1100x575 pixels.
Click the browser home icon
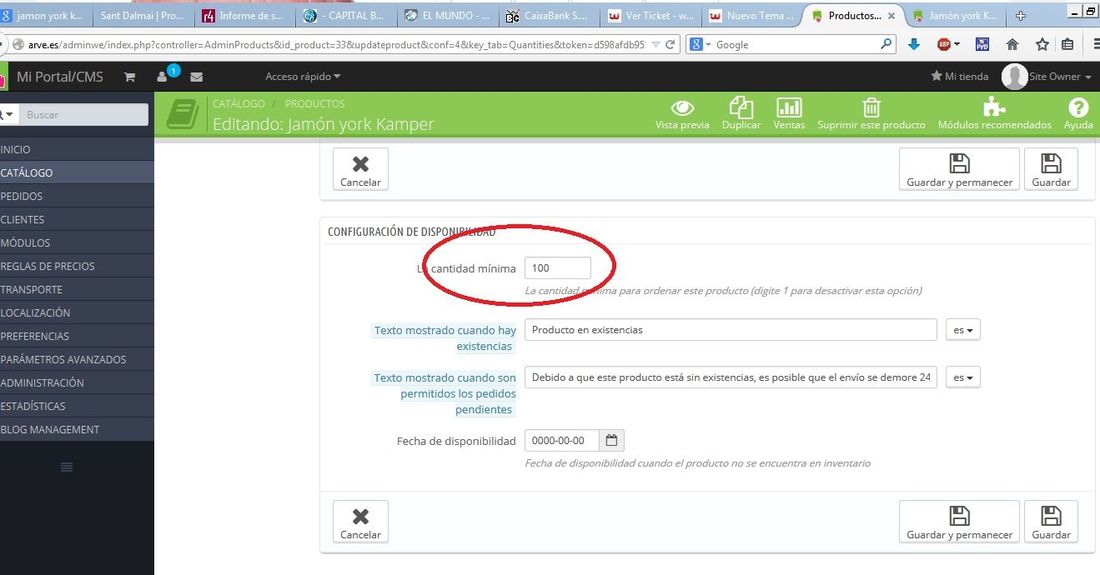1012,44
